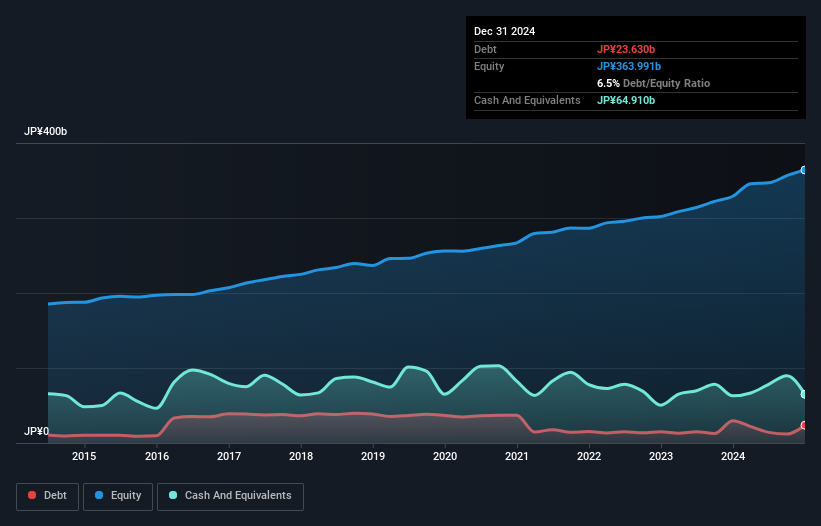Viewport: 821px width, 526px height.
Task: Click the JP¥23.630b debt value
Action: pos(626,49)
